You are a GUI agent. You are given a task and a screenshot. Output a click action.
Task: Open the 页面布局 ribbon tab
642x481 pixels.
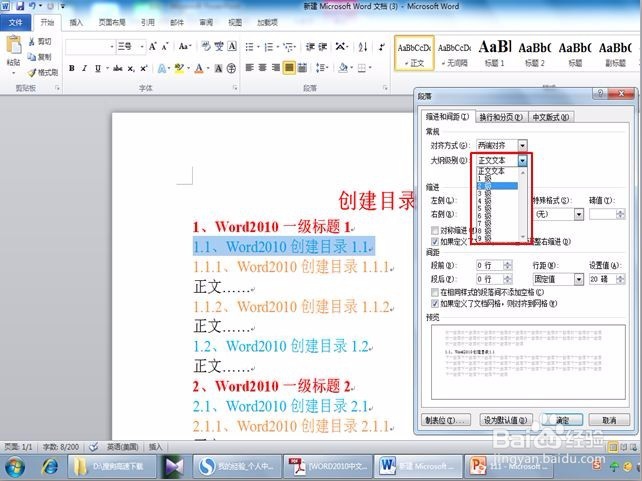tap(112, 23)
